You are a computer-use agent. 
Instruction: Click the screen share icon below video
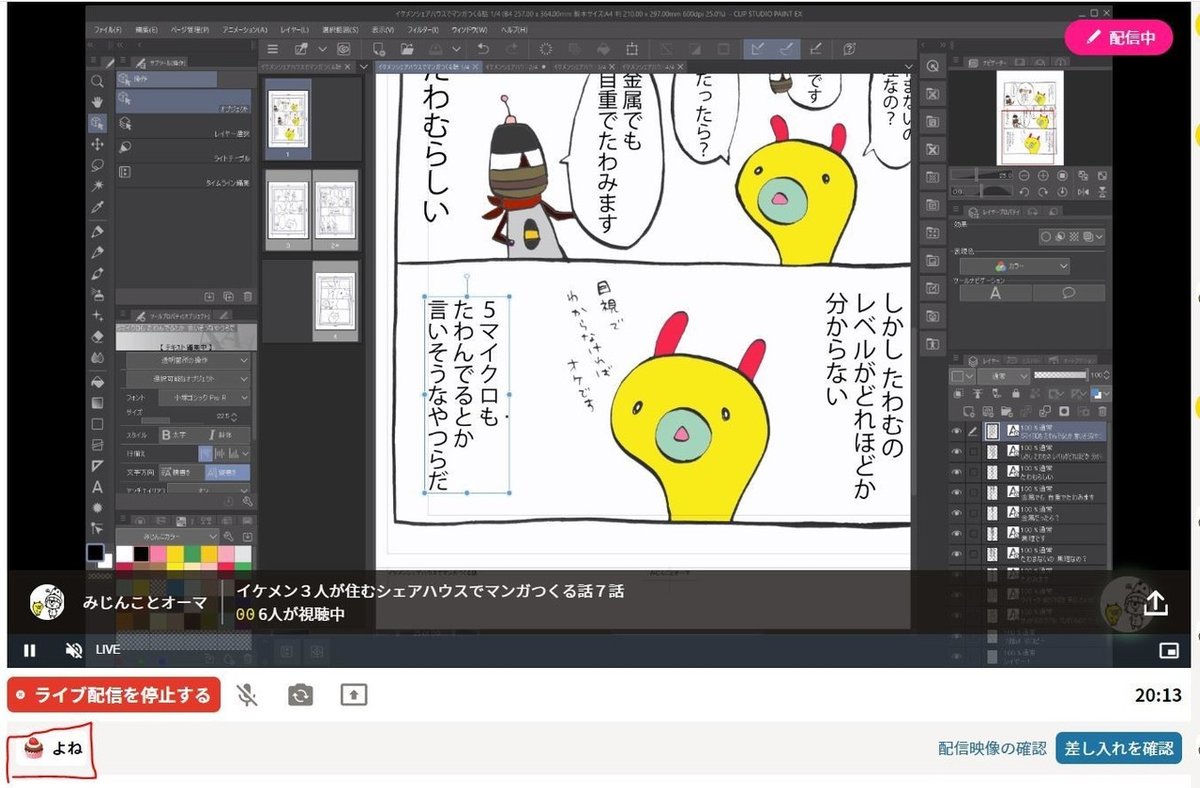point(353,695)
